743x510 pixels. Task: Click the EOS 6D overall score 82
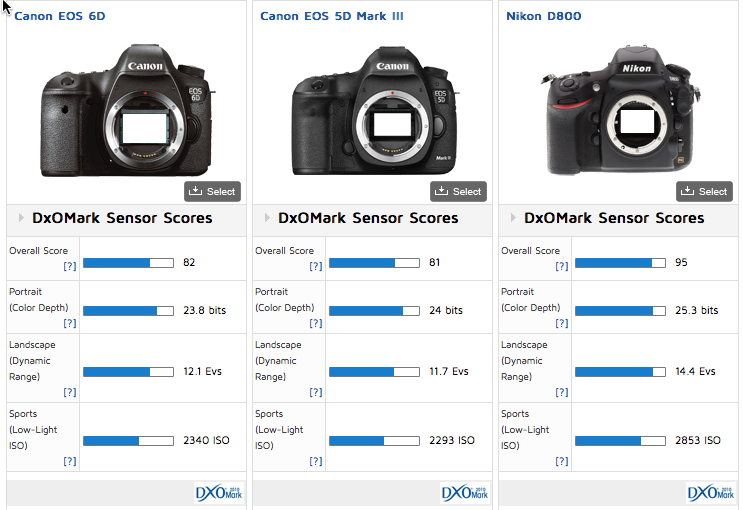click(x=189, y=263)
